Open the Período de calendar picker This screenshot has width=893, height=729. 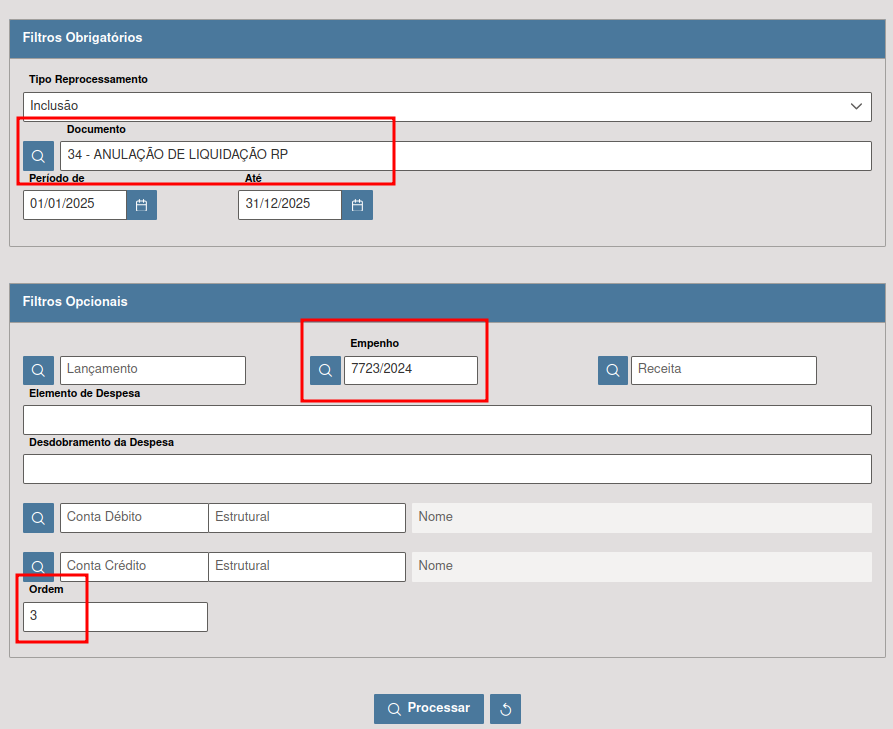tap(141, 205)
